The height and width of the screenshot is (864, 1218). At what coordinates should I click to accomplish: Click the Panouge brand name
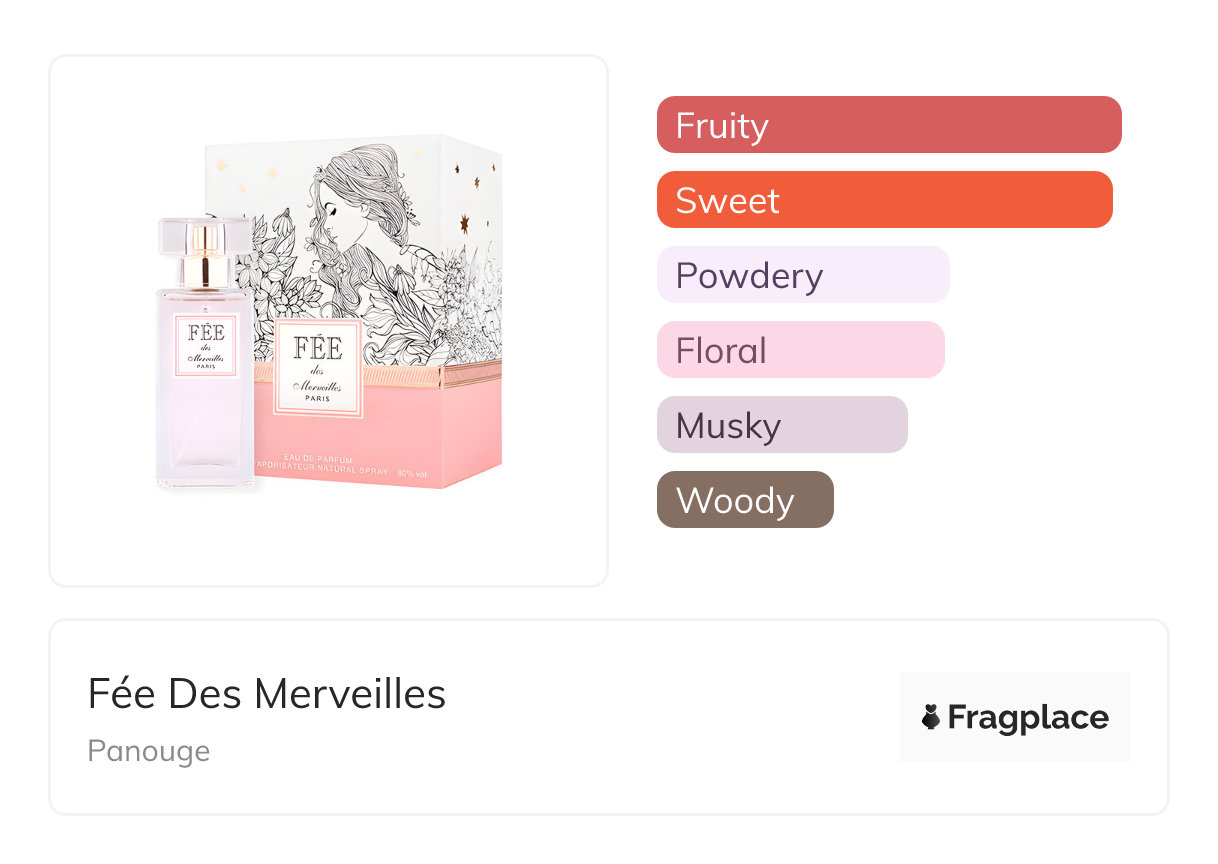coord(149,751)
